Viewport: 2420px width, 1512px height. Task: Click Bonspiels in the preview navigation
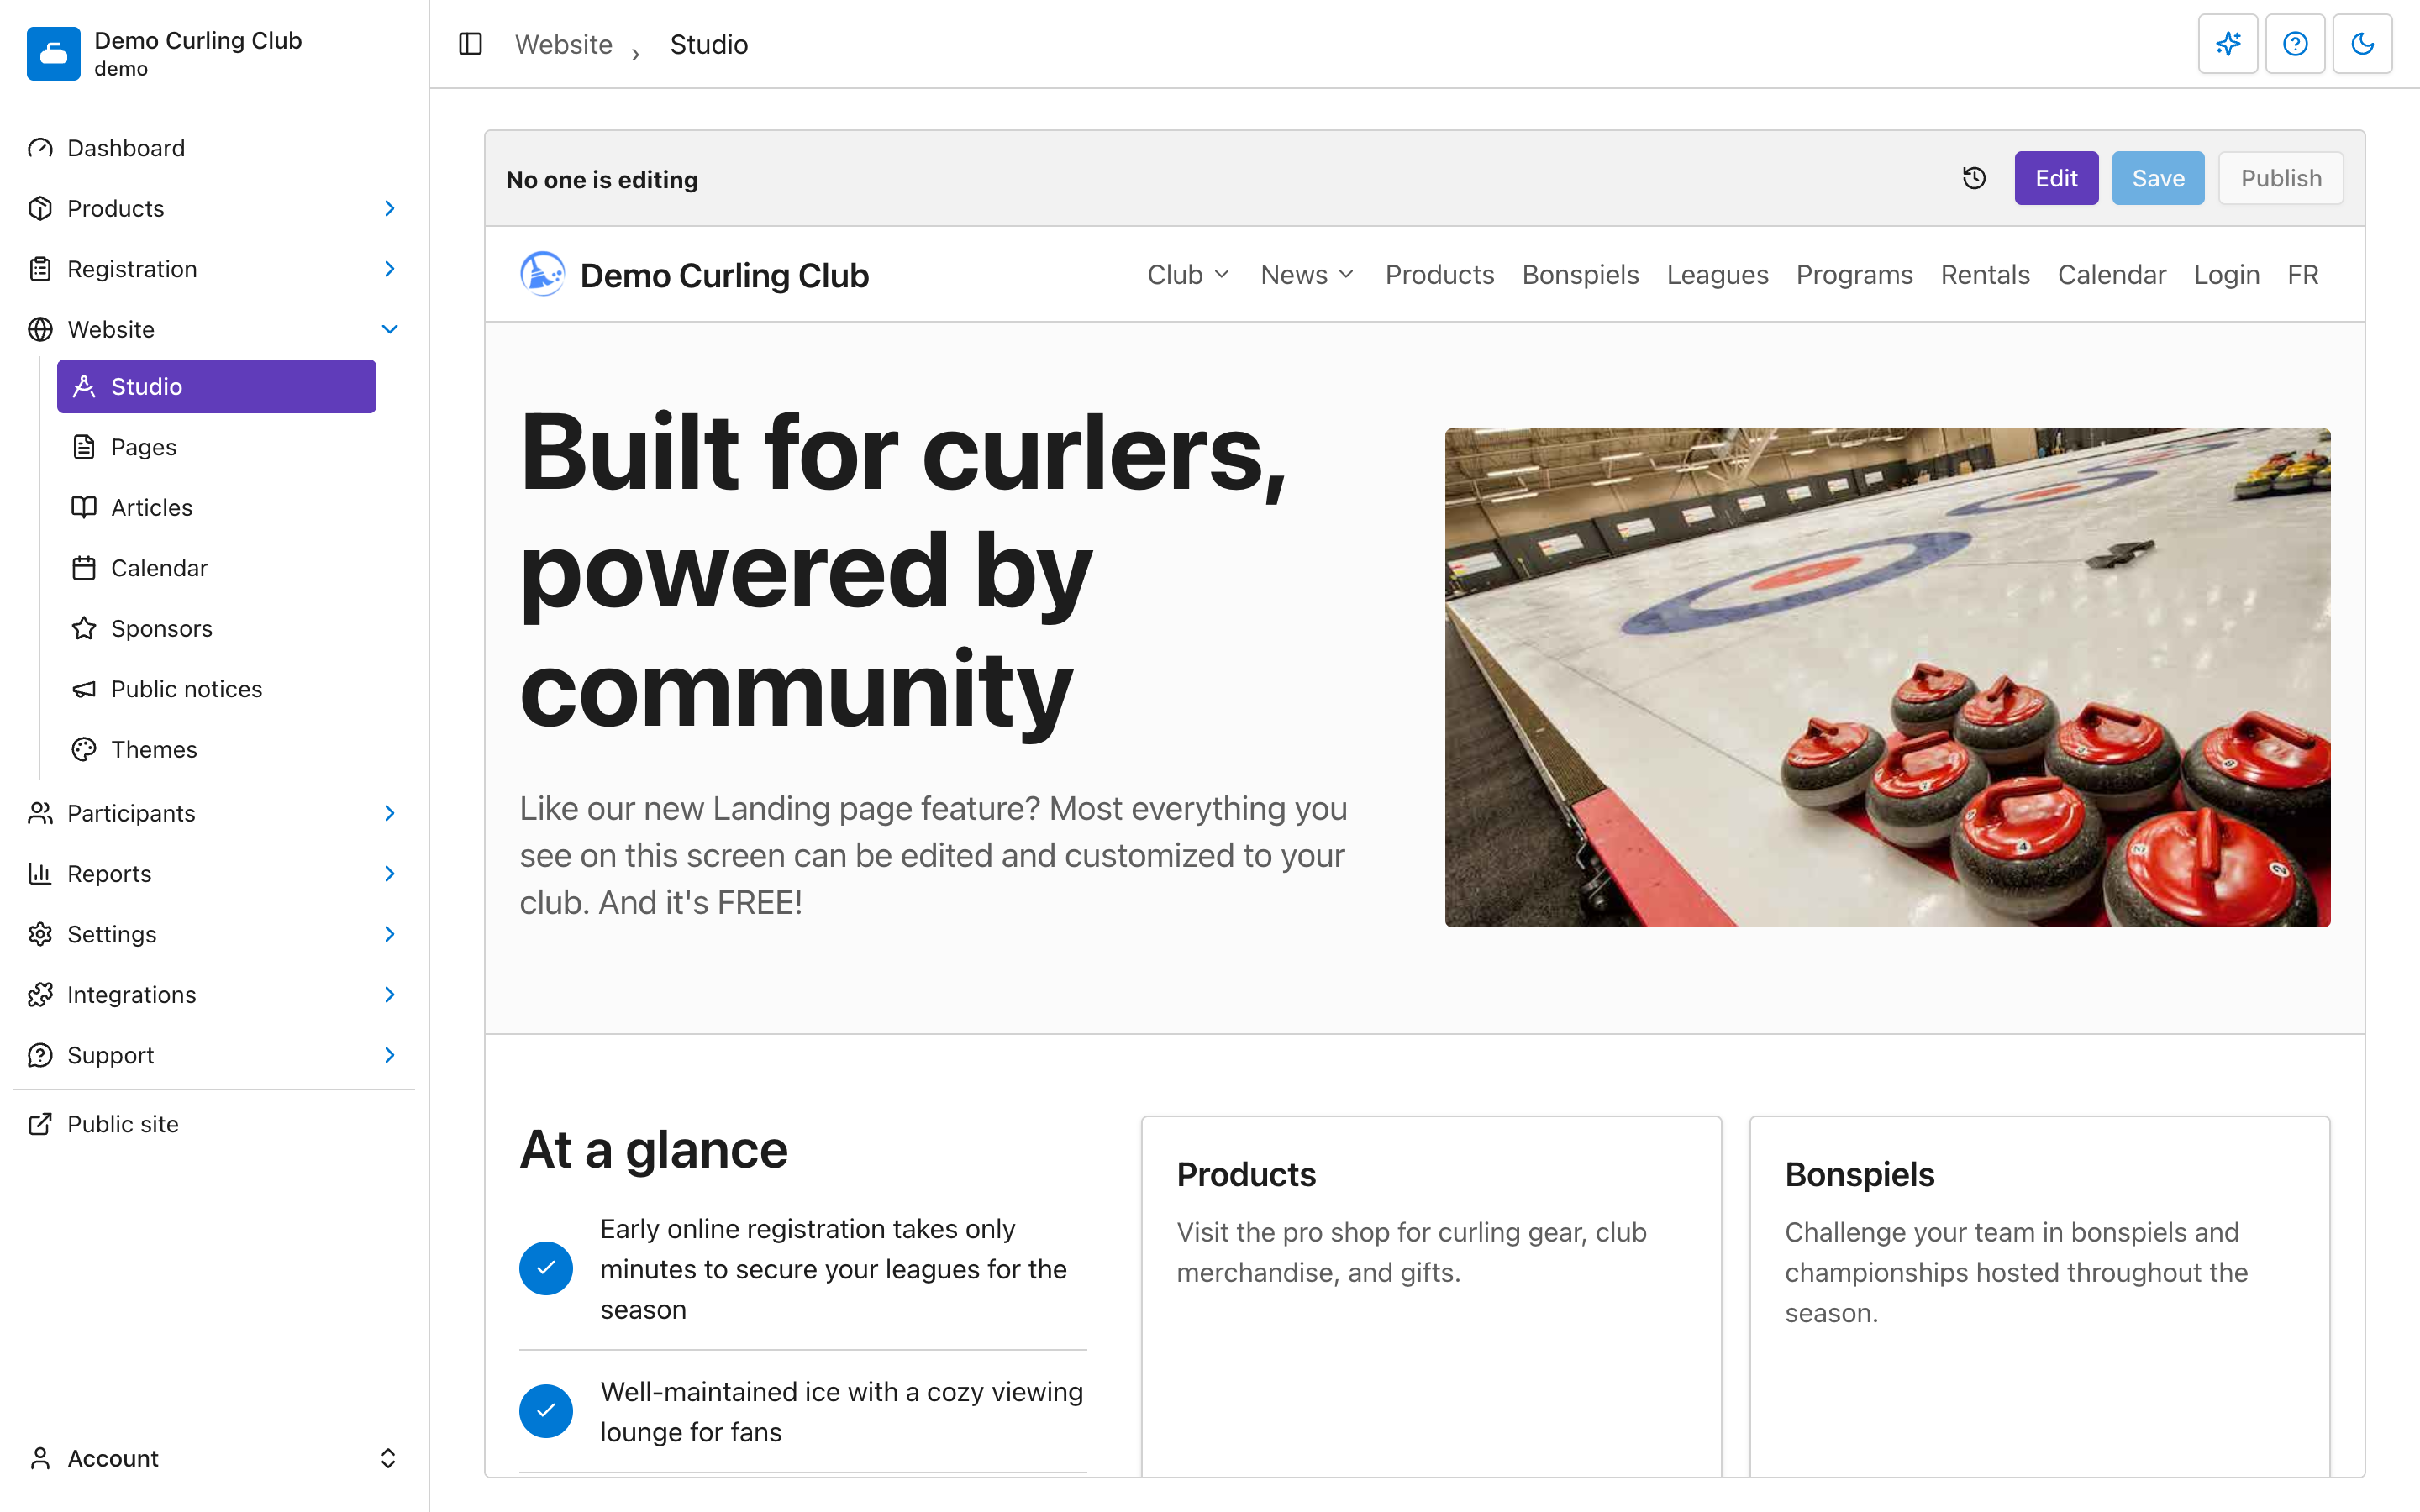pos(1580,275)
